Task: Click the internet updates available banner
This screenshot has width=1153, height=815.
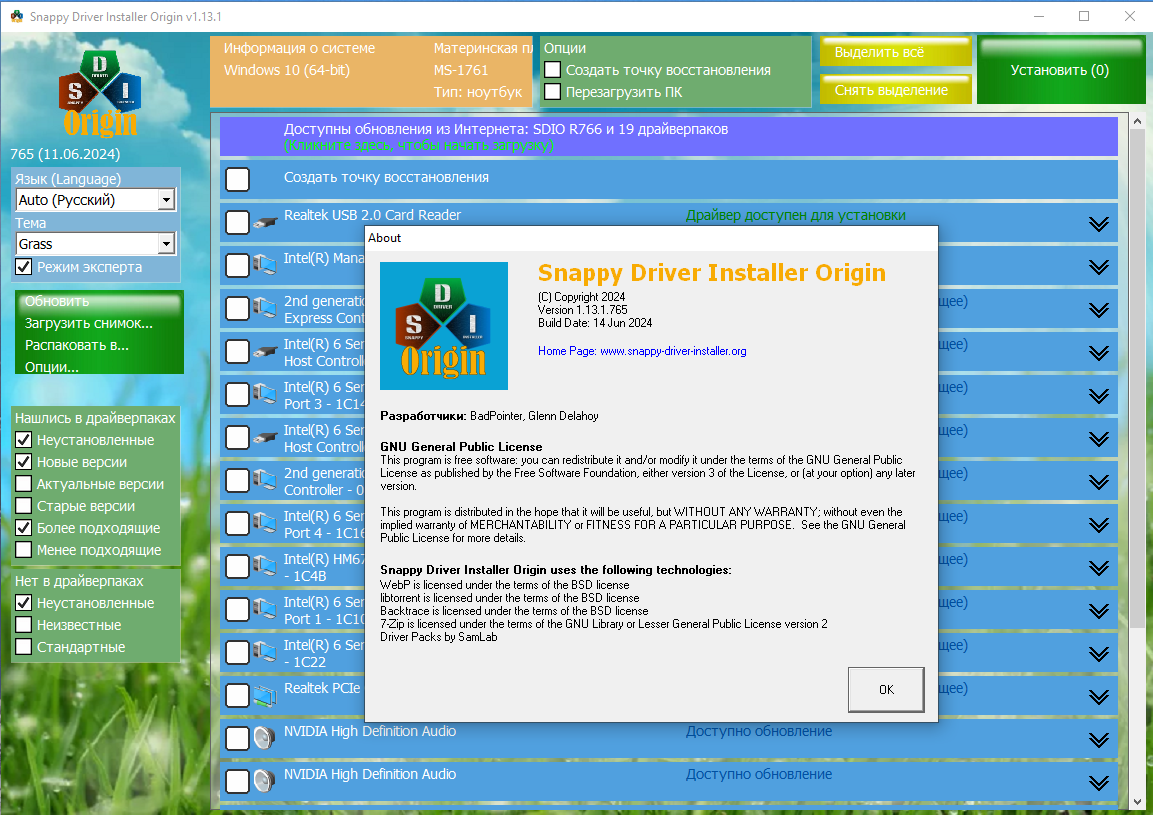Action: tap(668, 136)
